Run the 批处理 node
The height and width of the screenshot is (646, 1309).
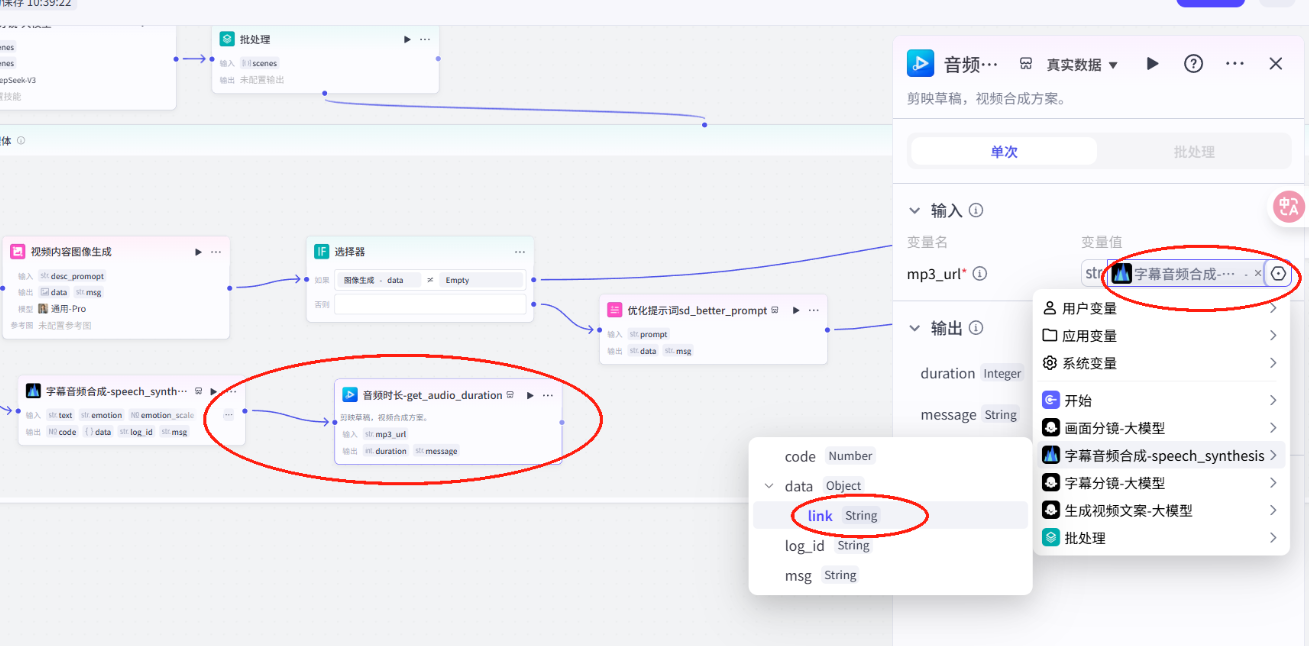tap(406, 39)
